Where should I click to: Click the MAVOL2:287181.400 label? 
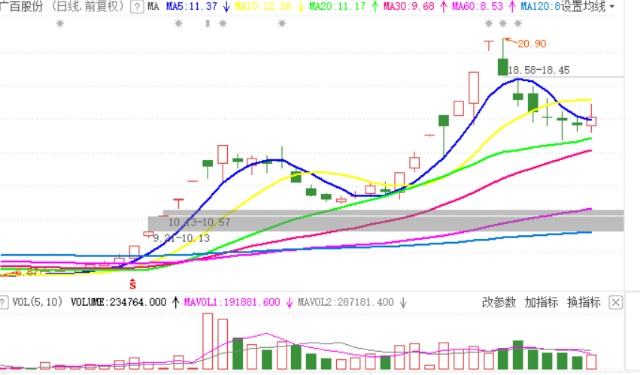pos(345,302)
